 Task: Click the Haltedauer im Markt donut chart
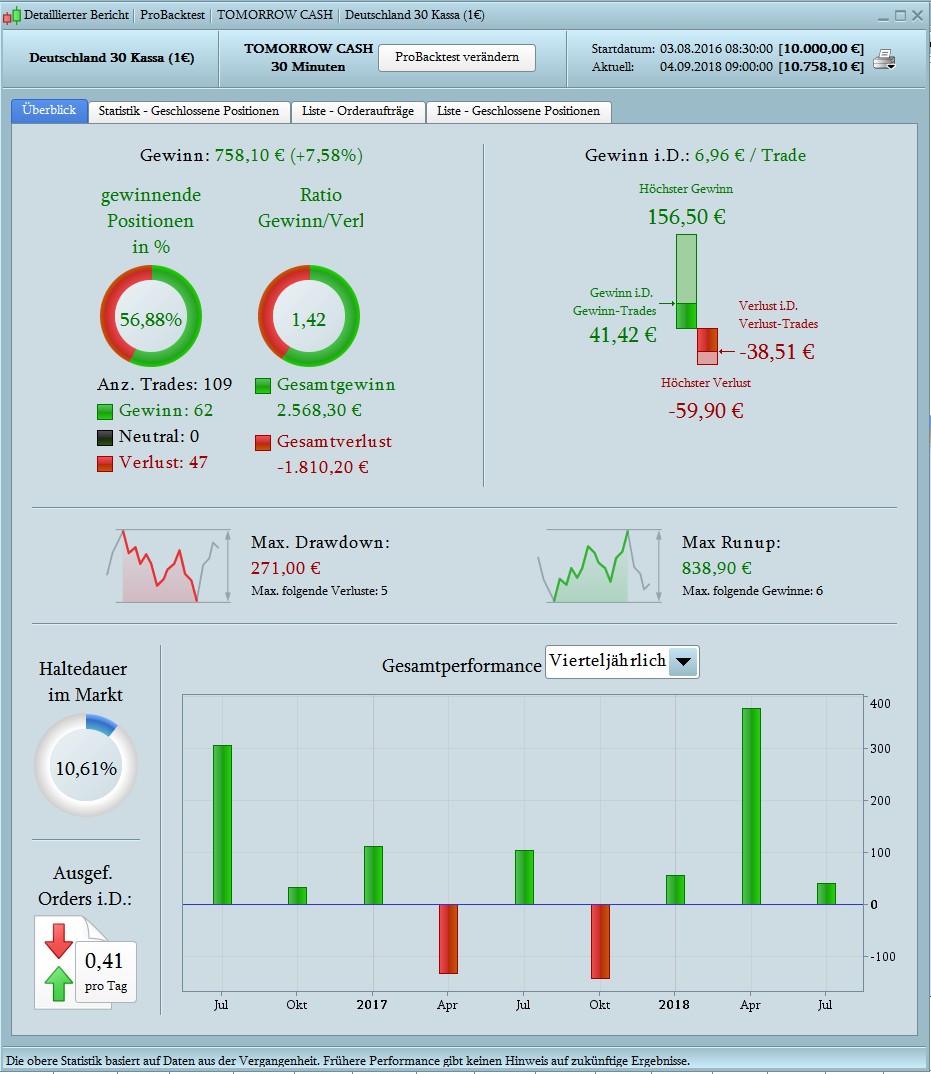[x=86, y=765]
